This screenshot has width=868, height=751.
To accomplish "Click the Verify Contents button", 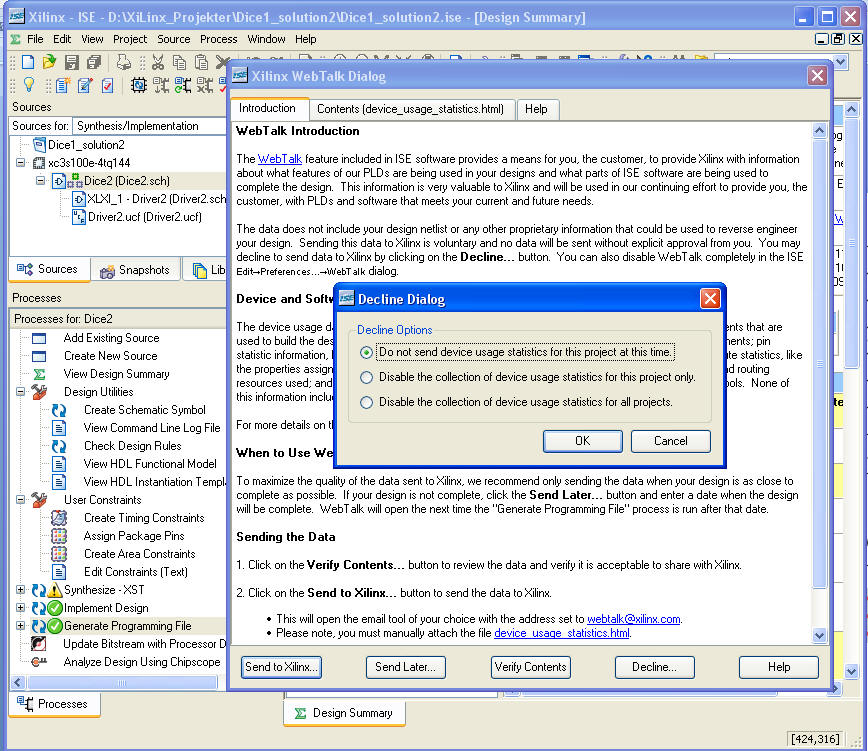I will [x=530, y=667].
